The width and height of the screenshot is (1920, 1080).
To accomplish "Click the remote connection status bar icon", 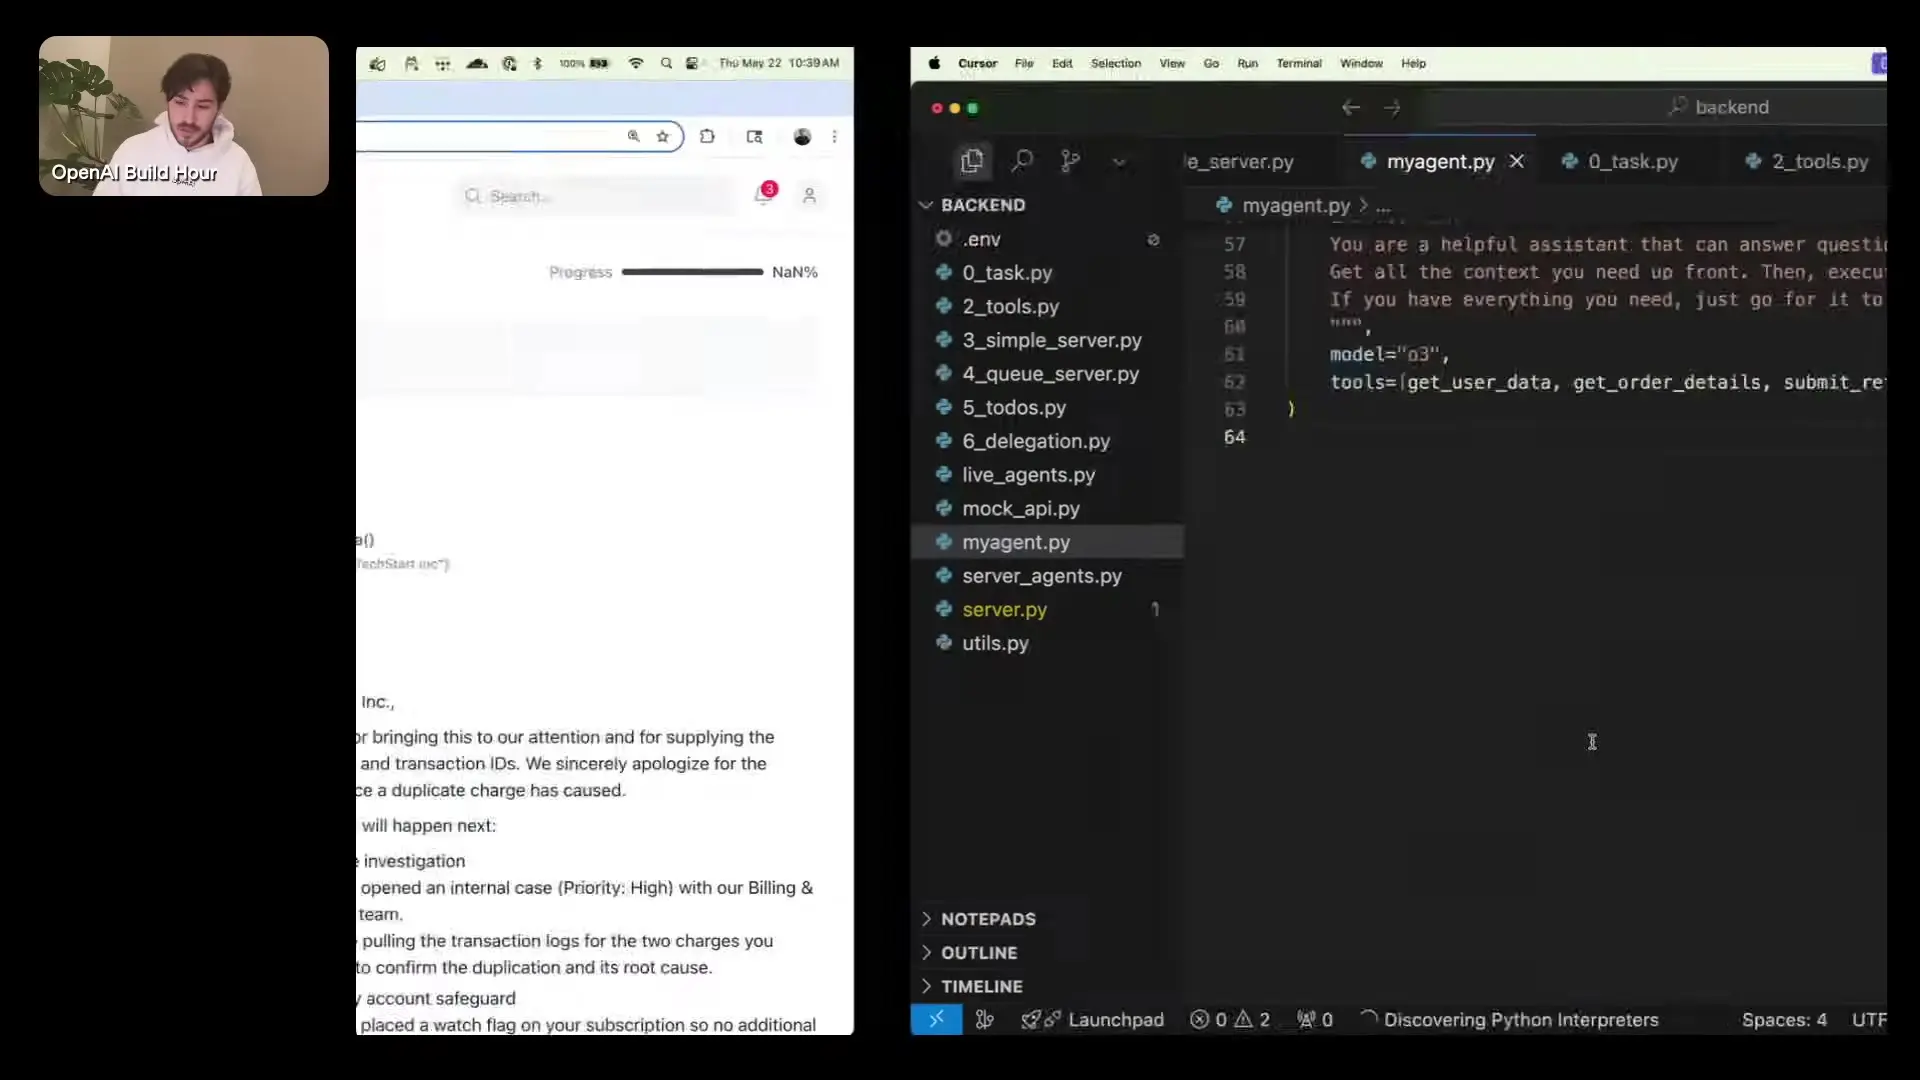I will point(936,1019).
